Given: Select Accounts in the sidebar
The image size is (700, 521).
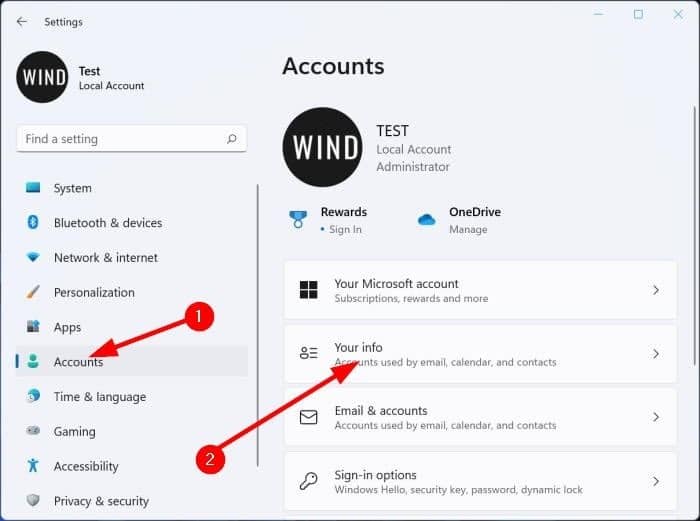Looking at the screenshot, I should click(x=132, y=361).
